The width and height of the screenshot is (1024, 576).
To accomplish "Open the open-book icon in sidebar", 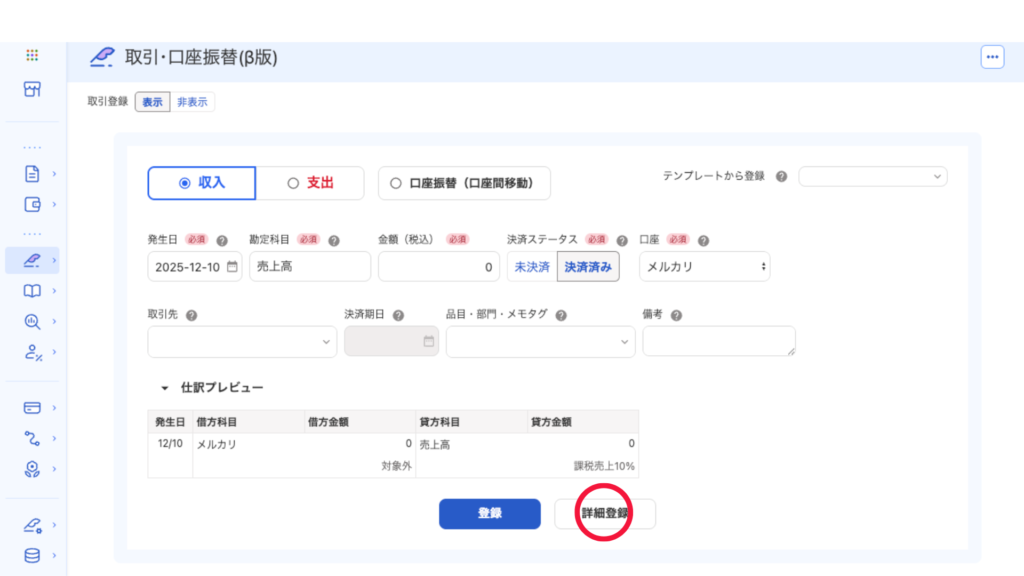I will point(32,291).
